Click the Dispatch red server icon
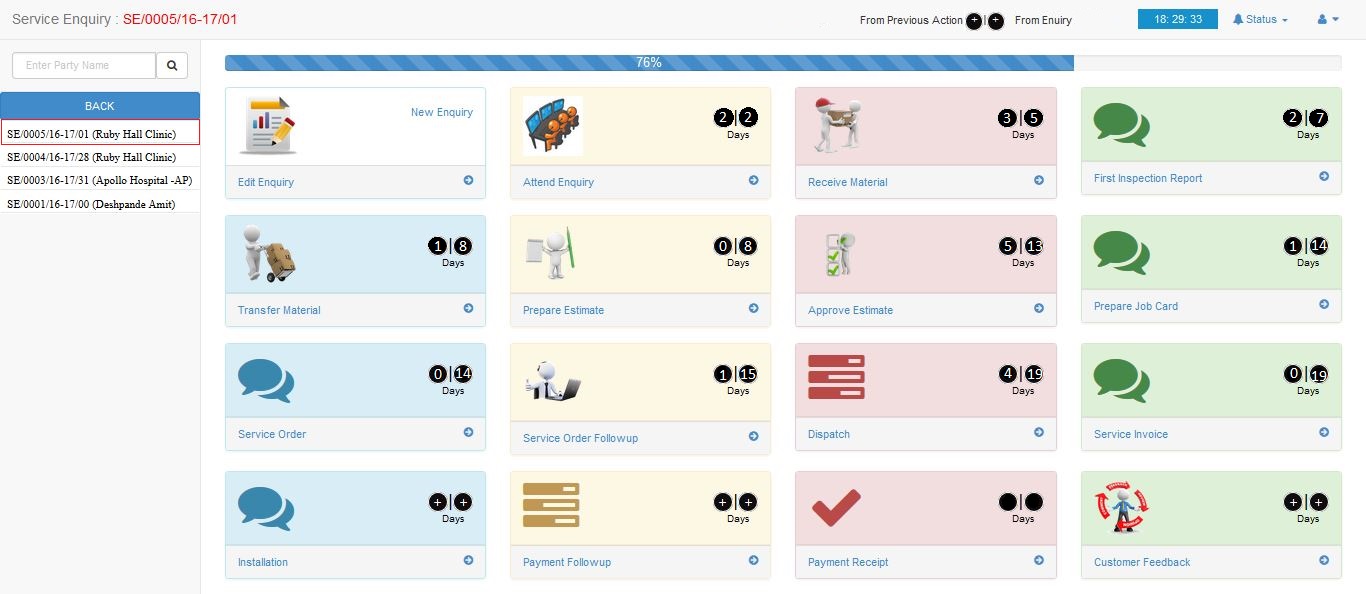Image resolution: width=1366 pixels, height=594 pixels. pyautogui.click(x=836, y=378)
